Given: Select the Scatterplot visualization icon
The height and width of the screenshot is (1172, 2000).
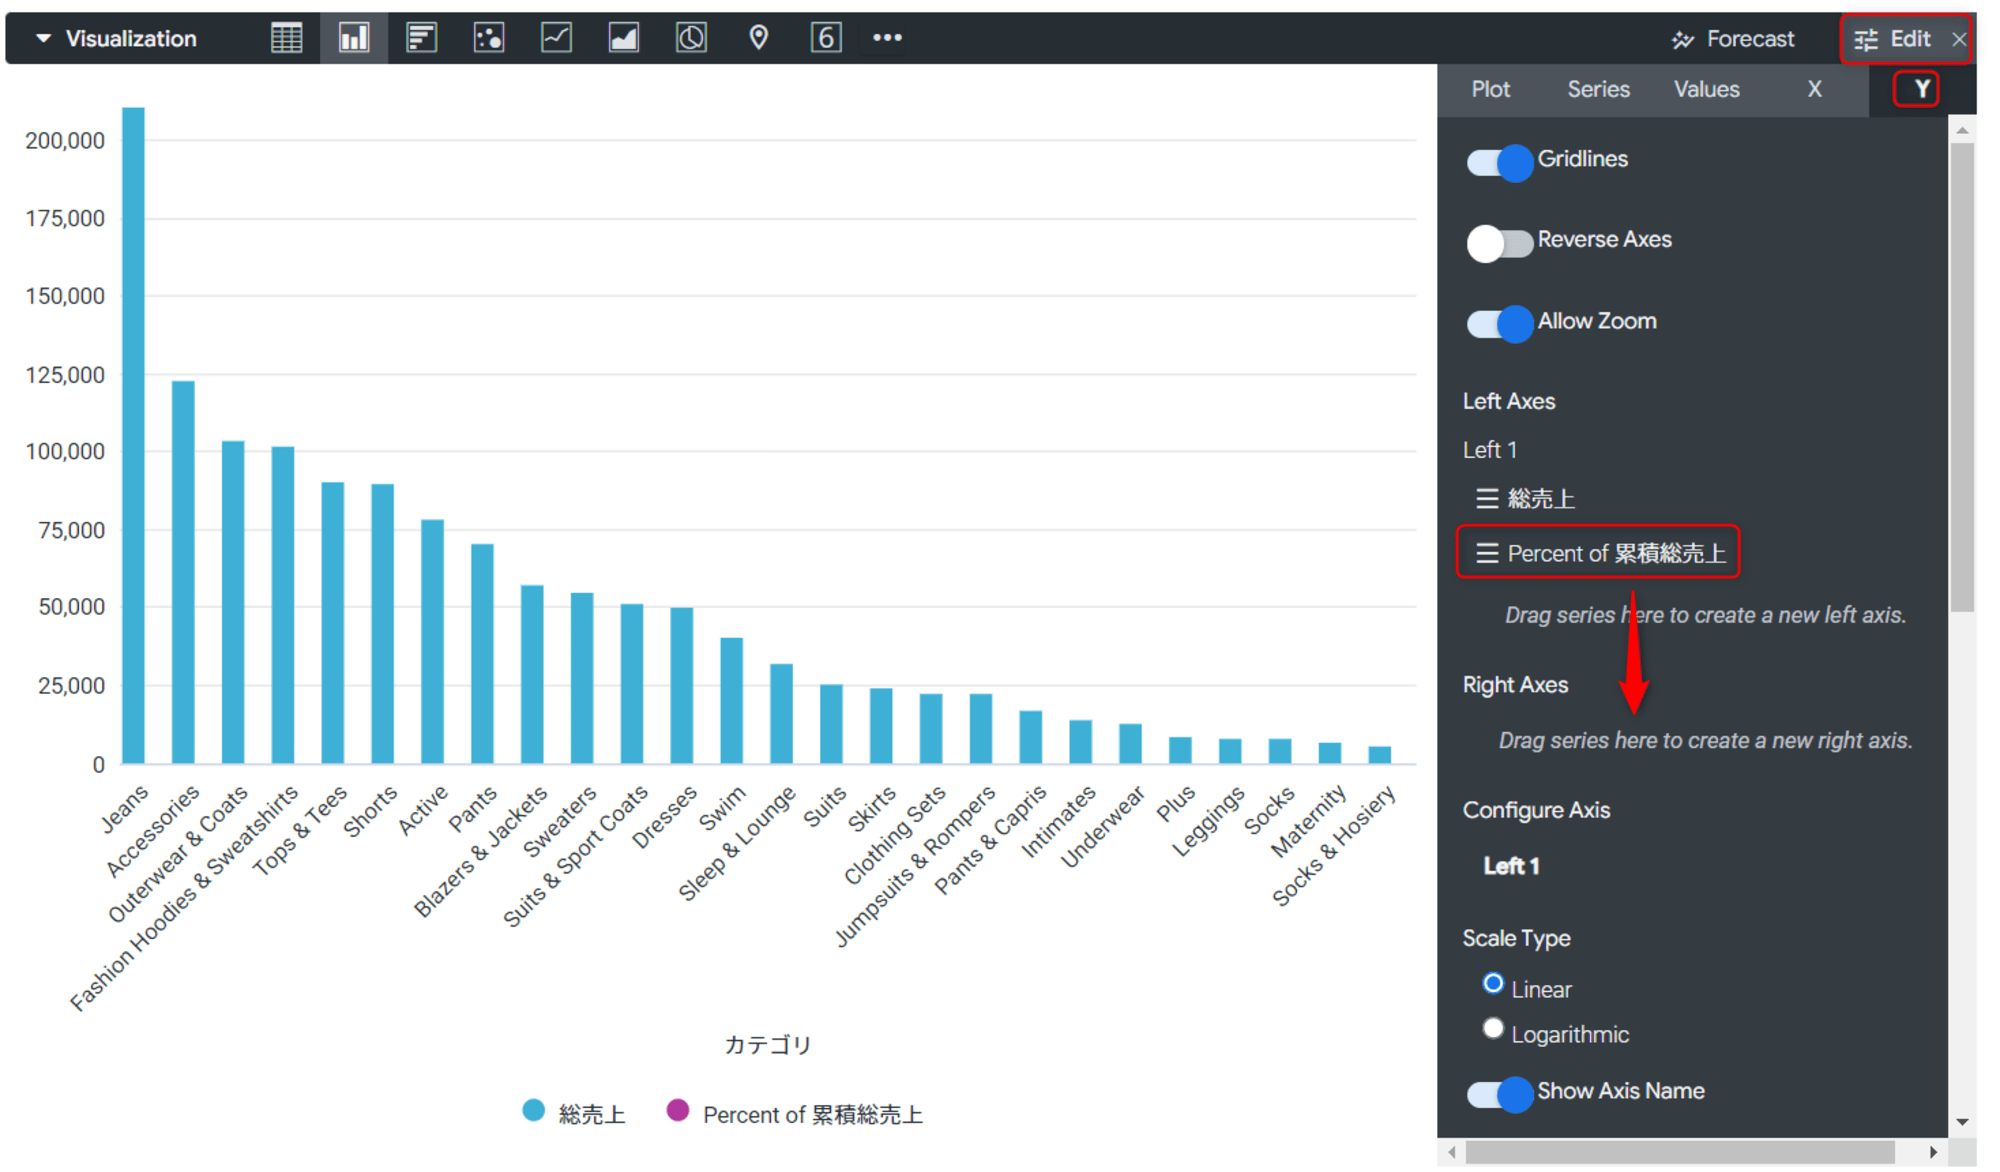Looking at the screenshot, I should 489,39.
